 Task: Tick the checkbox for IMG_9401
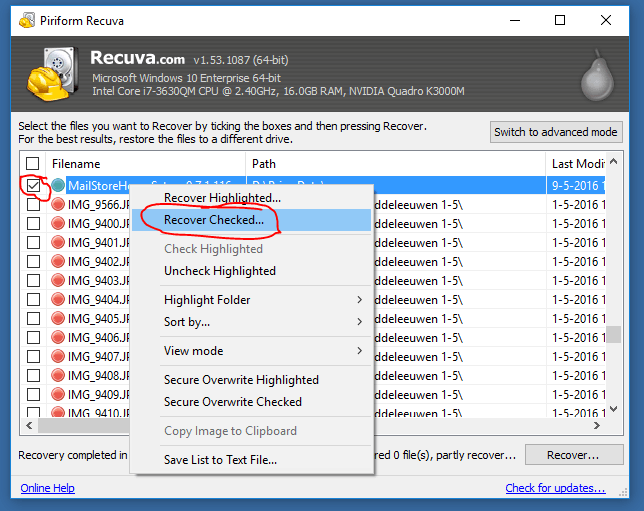[x=33, y=242]
